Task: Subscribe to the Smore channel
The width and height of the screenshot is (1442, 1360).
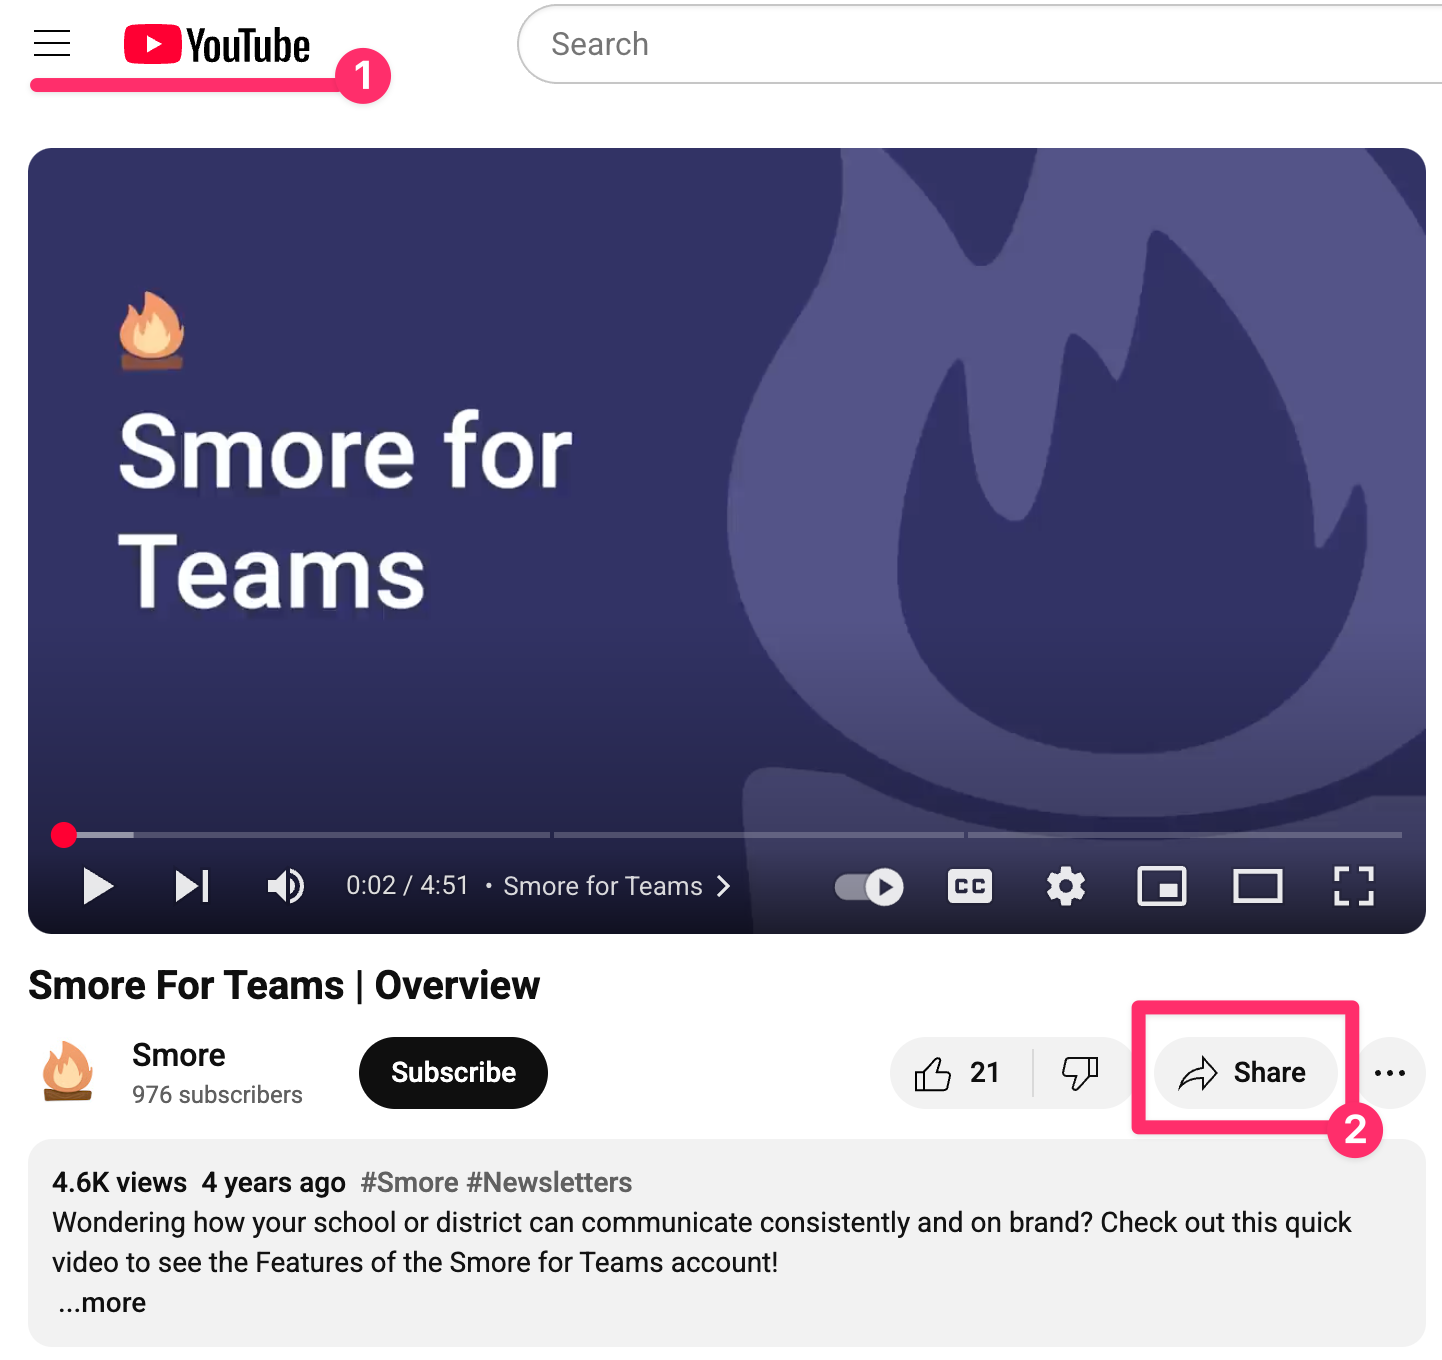Action: (x=453, y=1073)
